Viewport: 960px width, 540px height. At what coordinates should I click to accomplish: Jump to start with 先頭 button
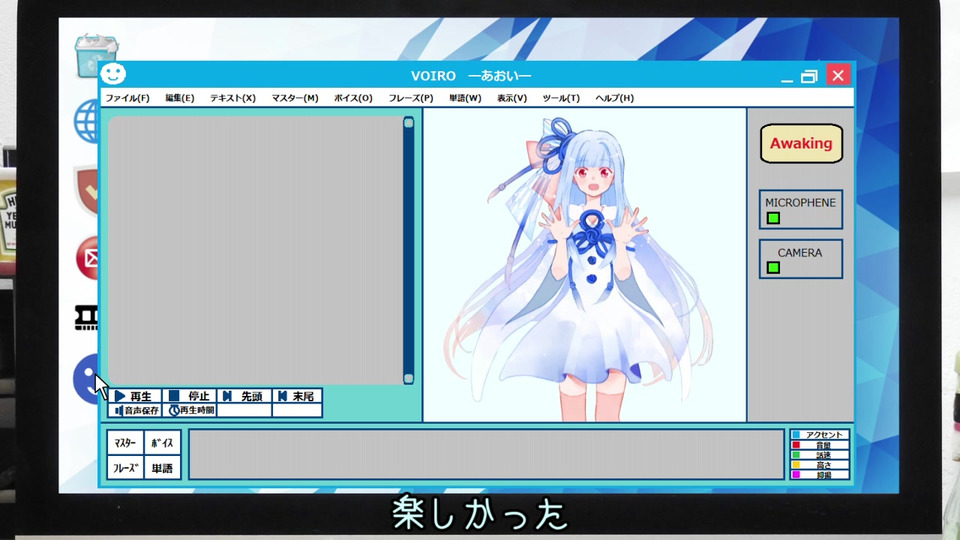[x=244, y=396]
